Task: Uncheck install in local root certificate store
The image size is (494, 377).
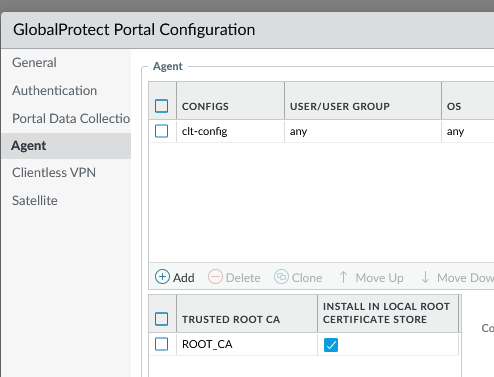Action: coord(331,345)
